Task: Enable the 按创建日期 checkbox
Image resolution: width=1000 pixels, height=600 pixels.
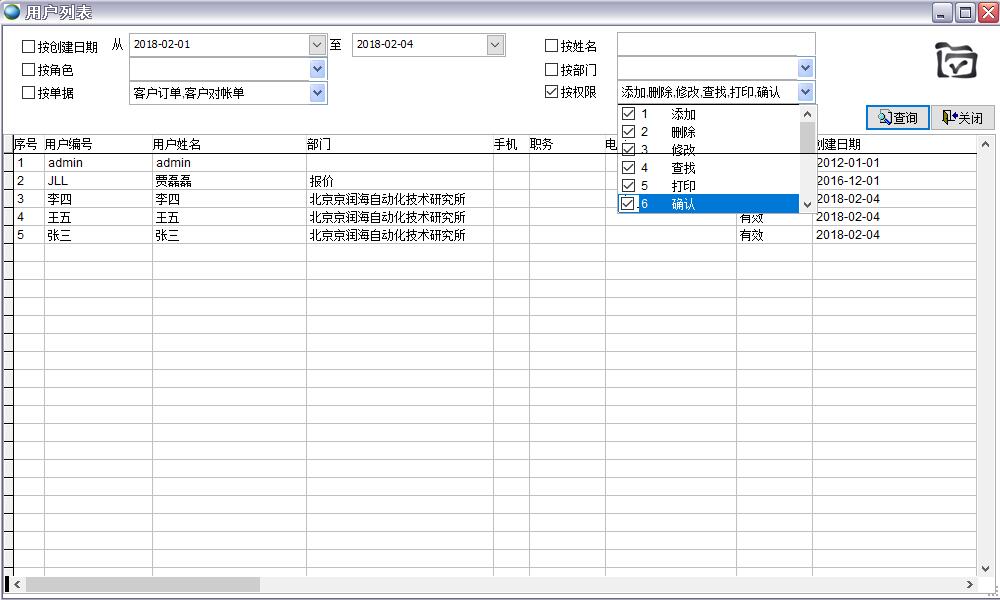Action: click(29, 46)
